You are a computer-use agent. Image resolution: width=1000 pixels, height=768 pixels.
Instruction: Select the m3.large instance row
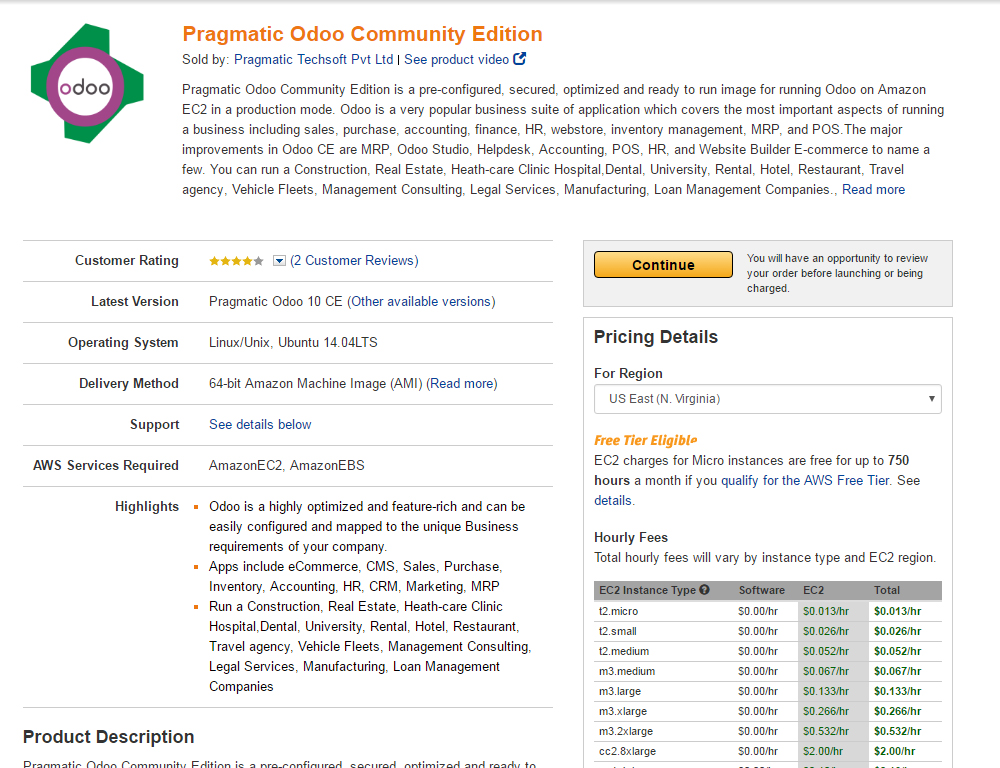tap(768, 691)
